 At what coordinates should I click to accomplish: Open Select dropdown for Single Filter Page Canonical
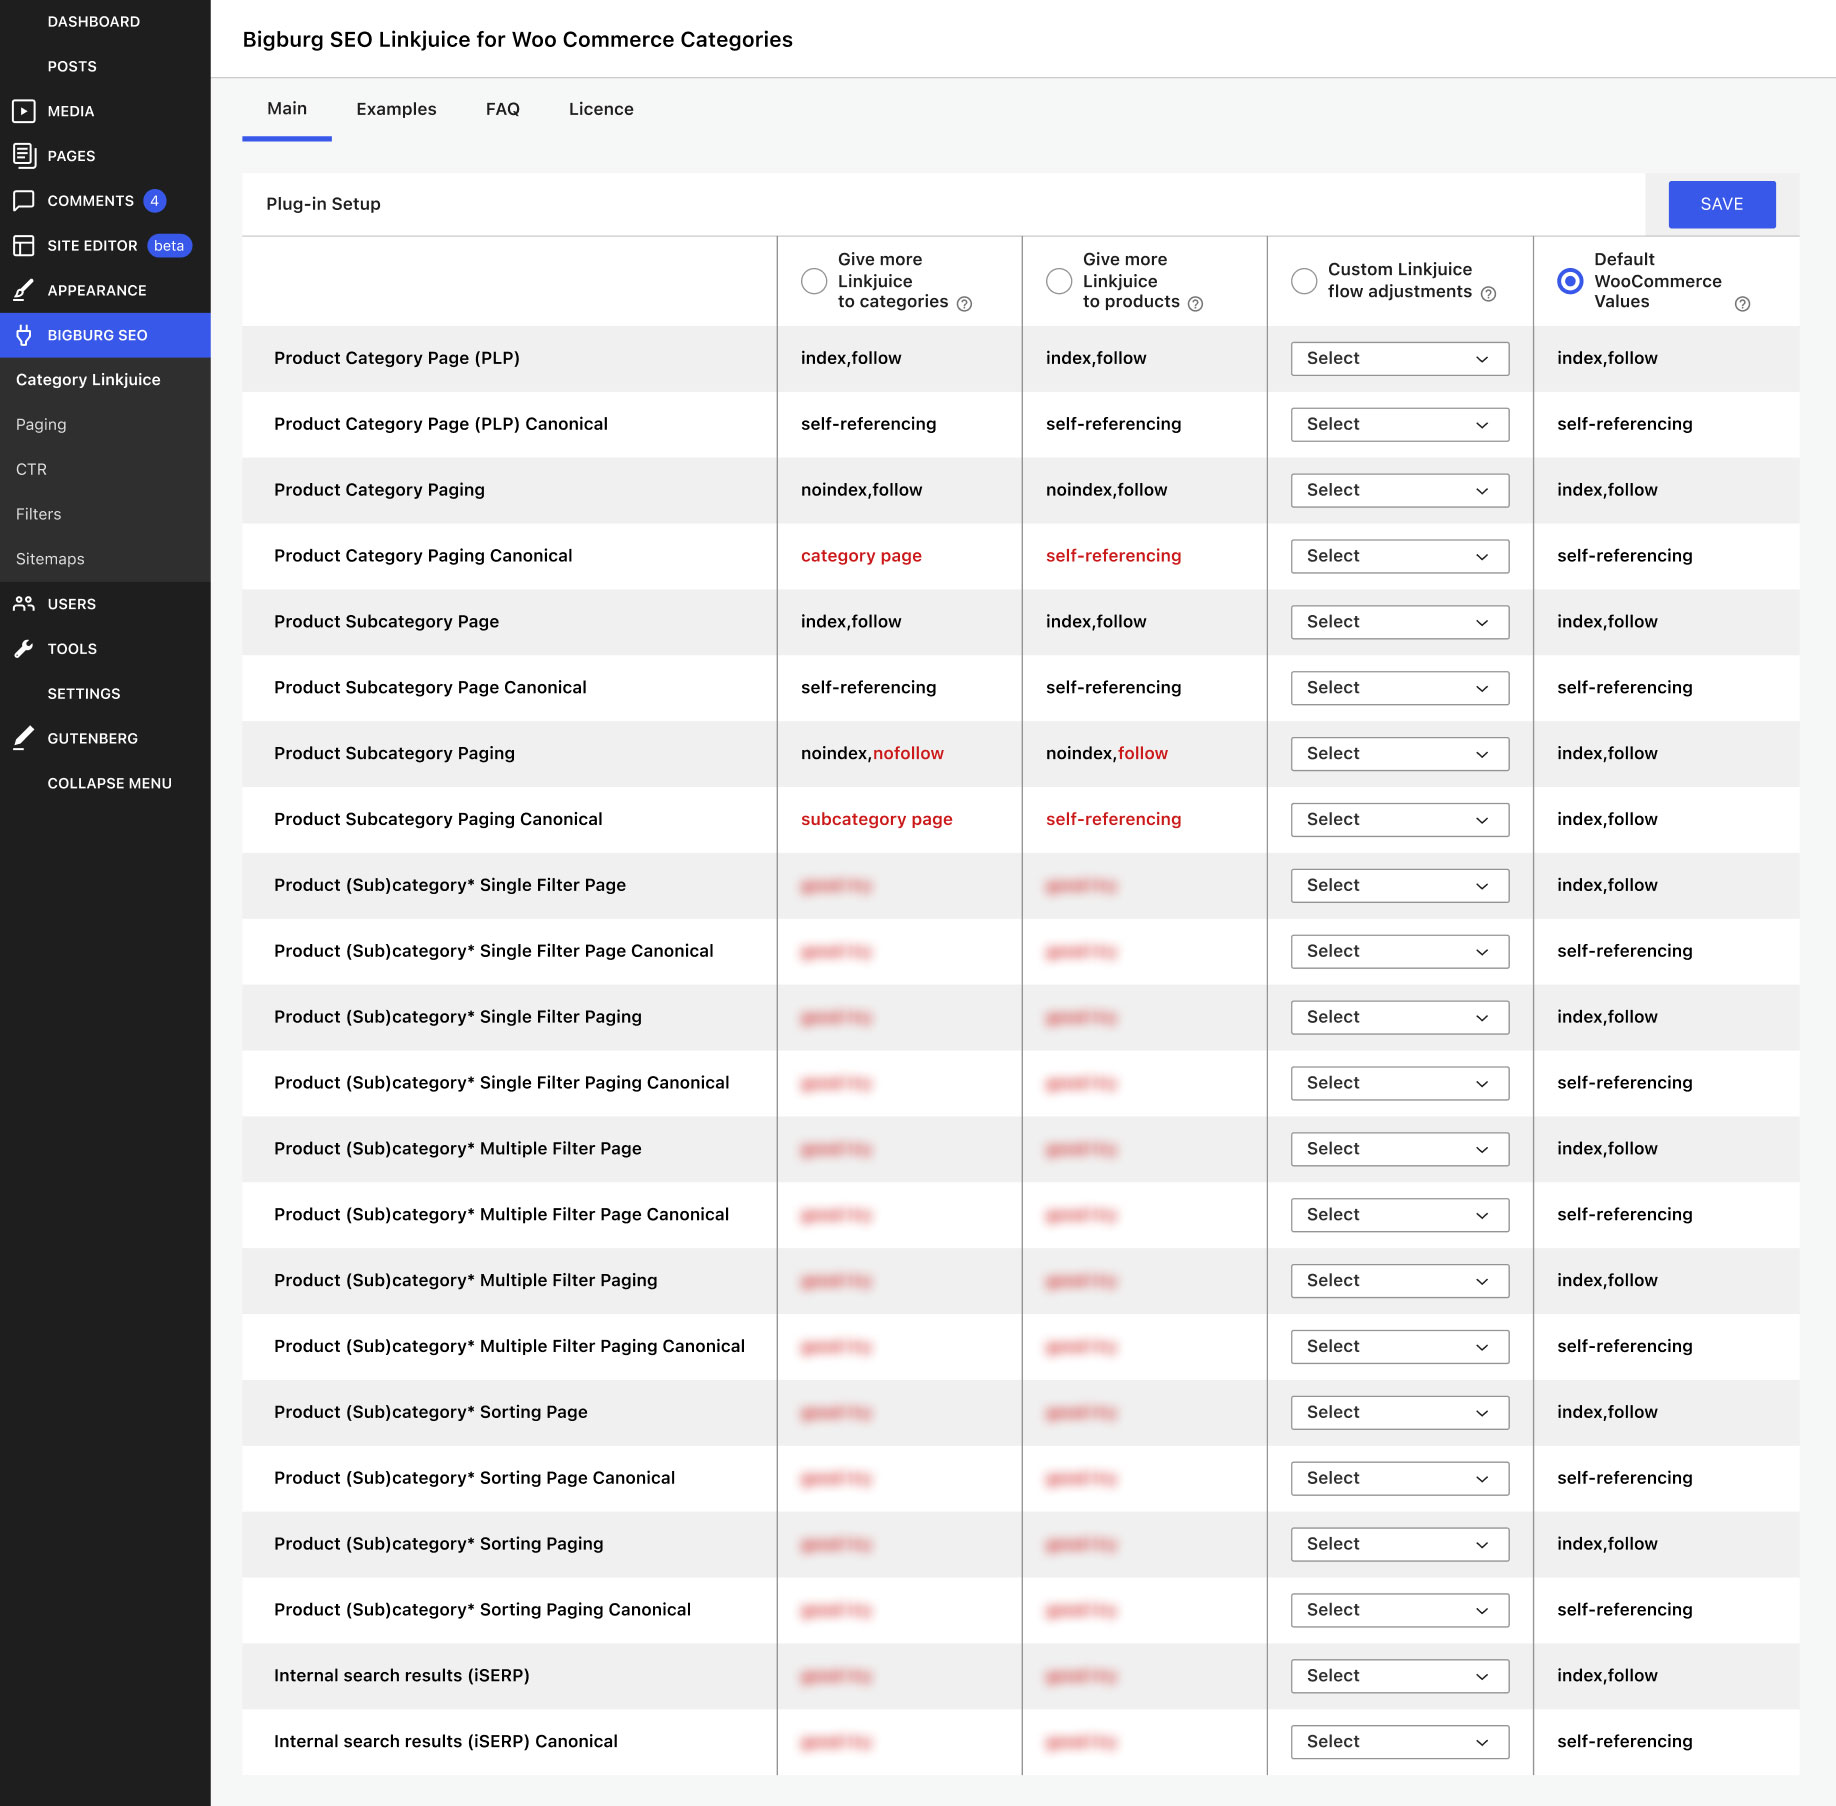pyautogui.click(x=1400, y=952)
